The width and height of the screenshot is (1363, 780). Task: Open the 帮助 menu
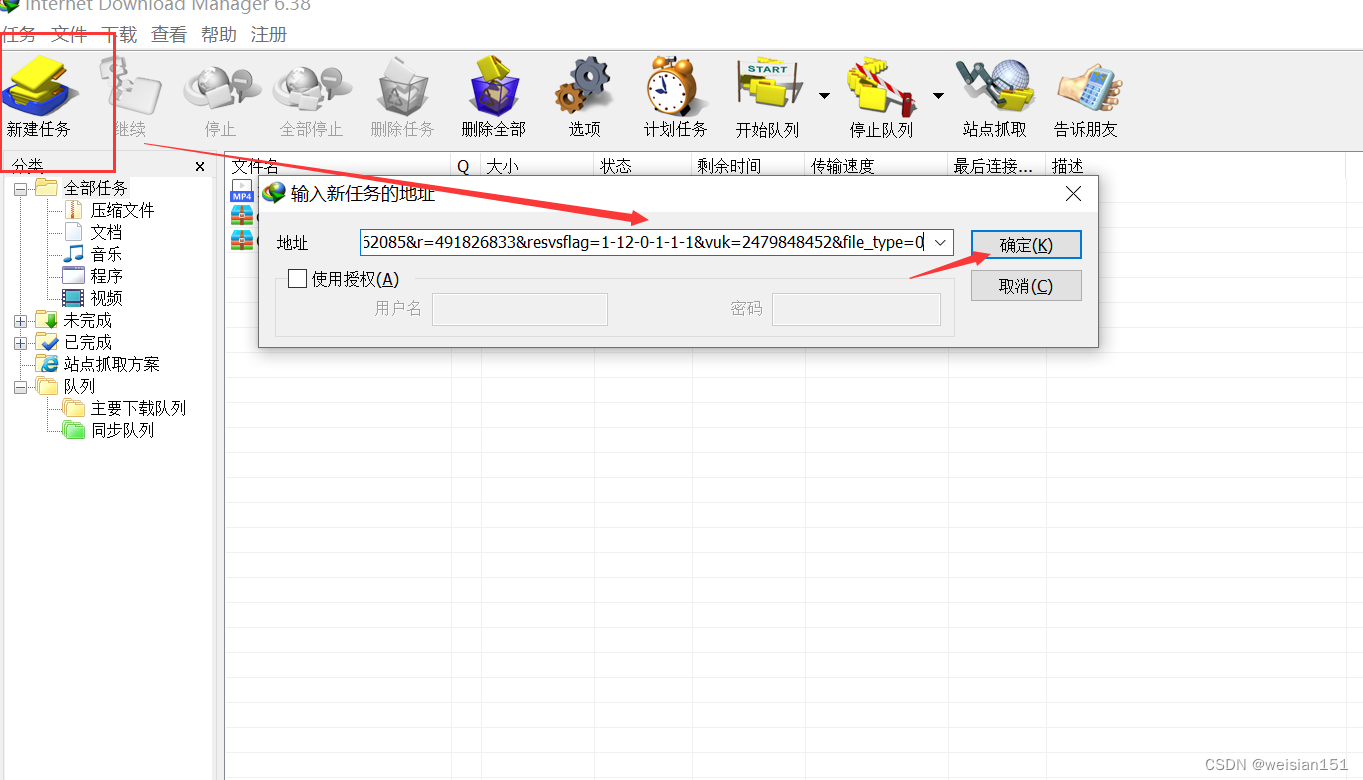[x=219, y=35]
